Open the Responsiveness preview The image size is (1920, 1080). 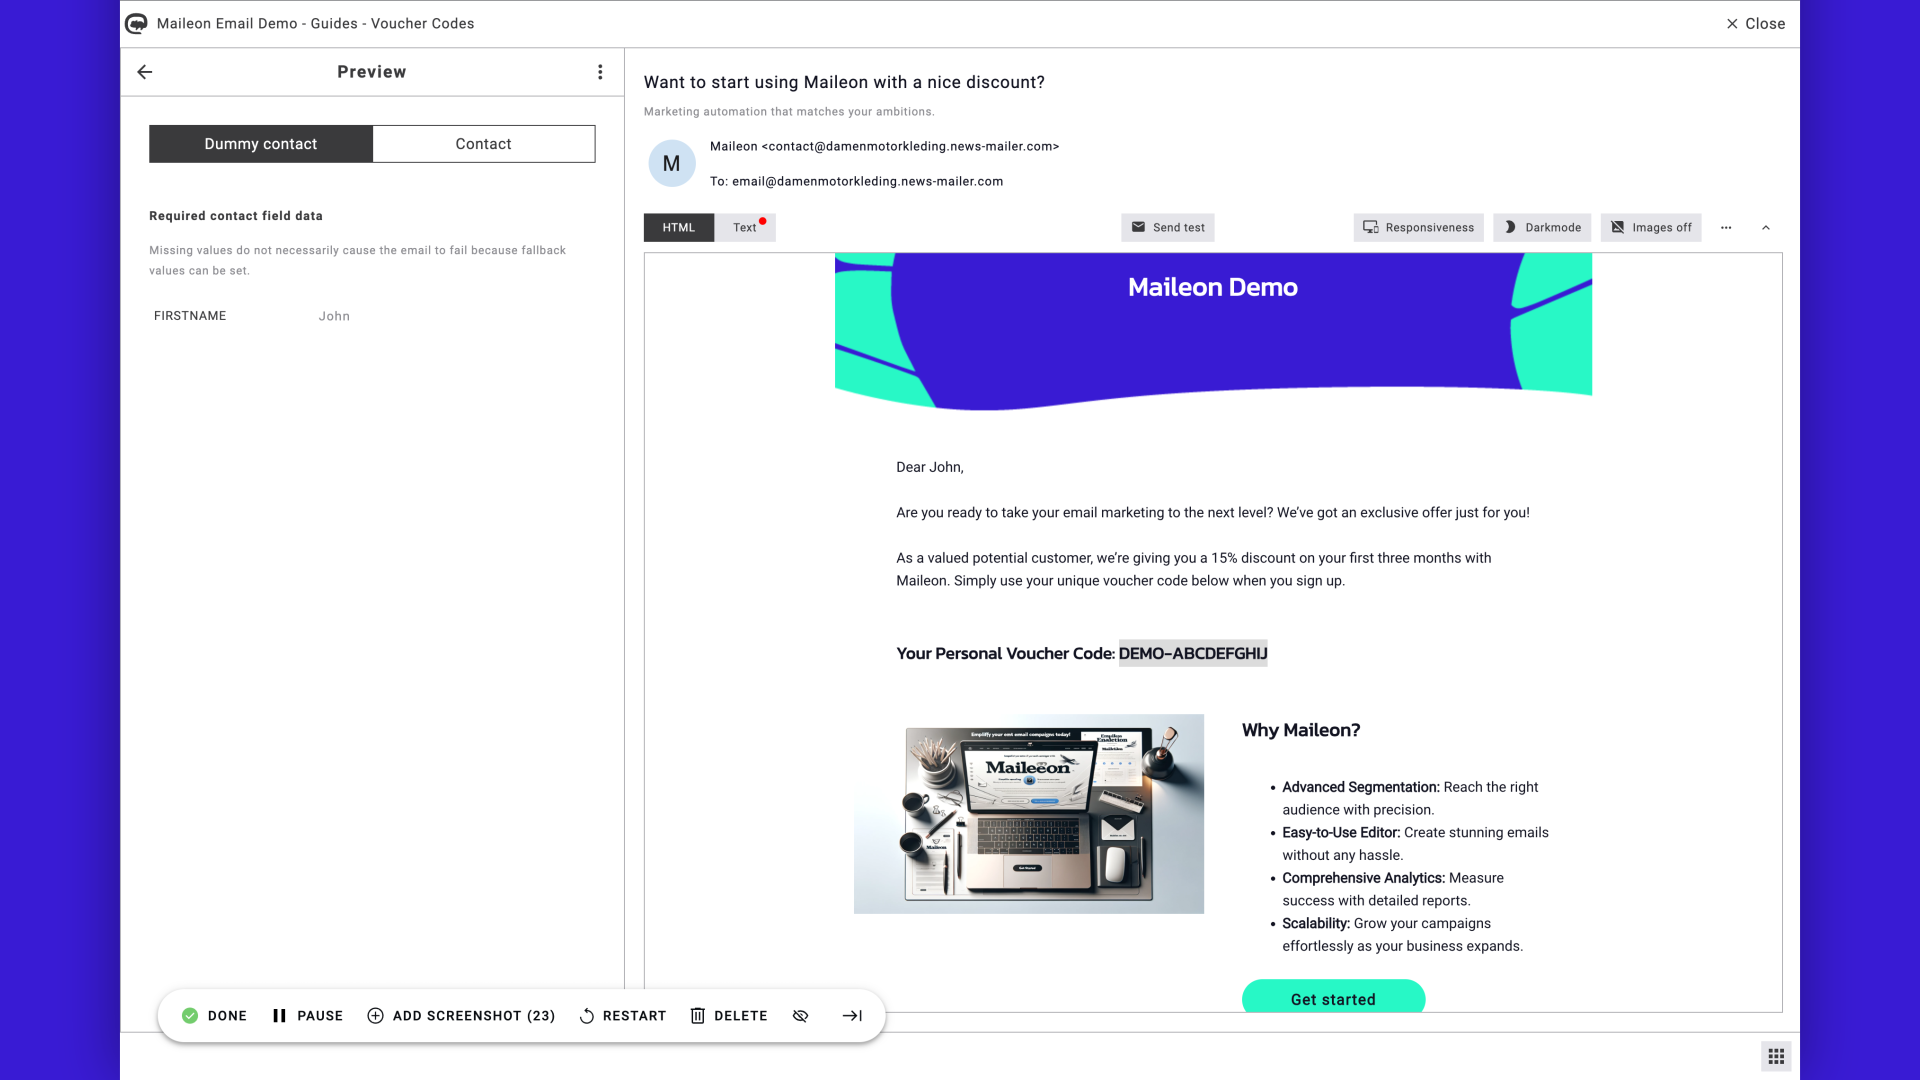(x=1419, y=228)
